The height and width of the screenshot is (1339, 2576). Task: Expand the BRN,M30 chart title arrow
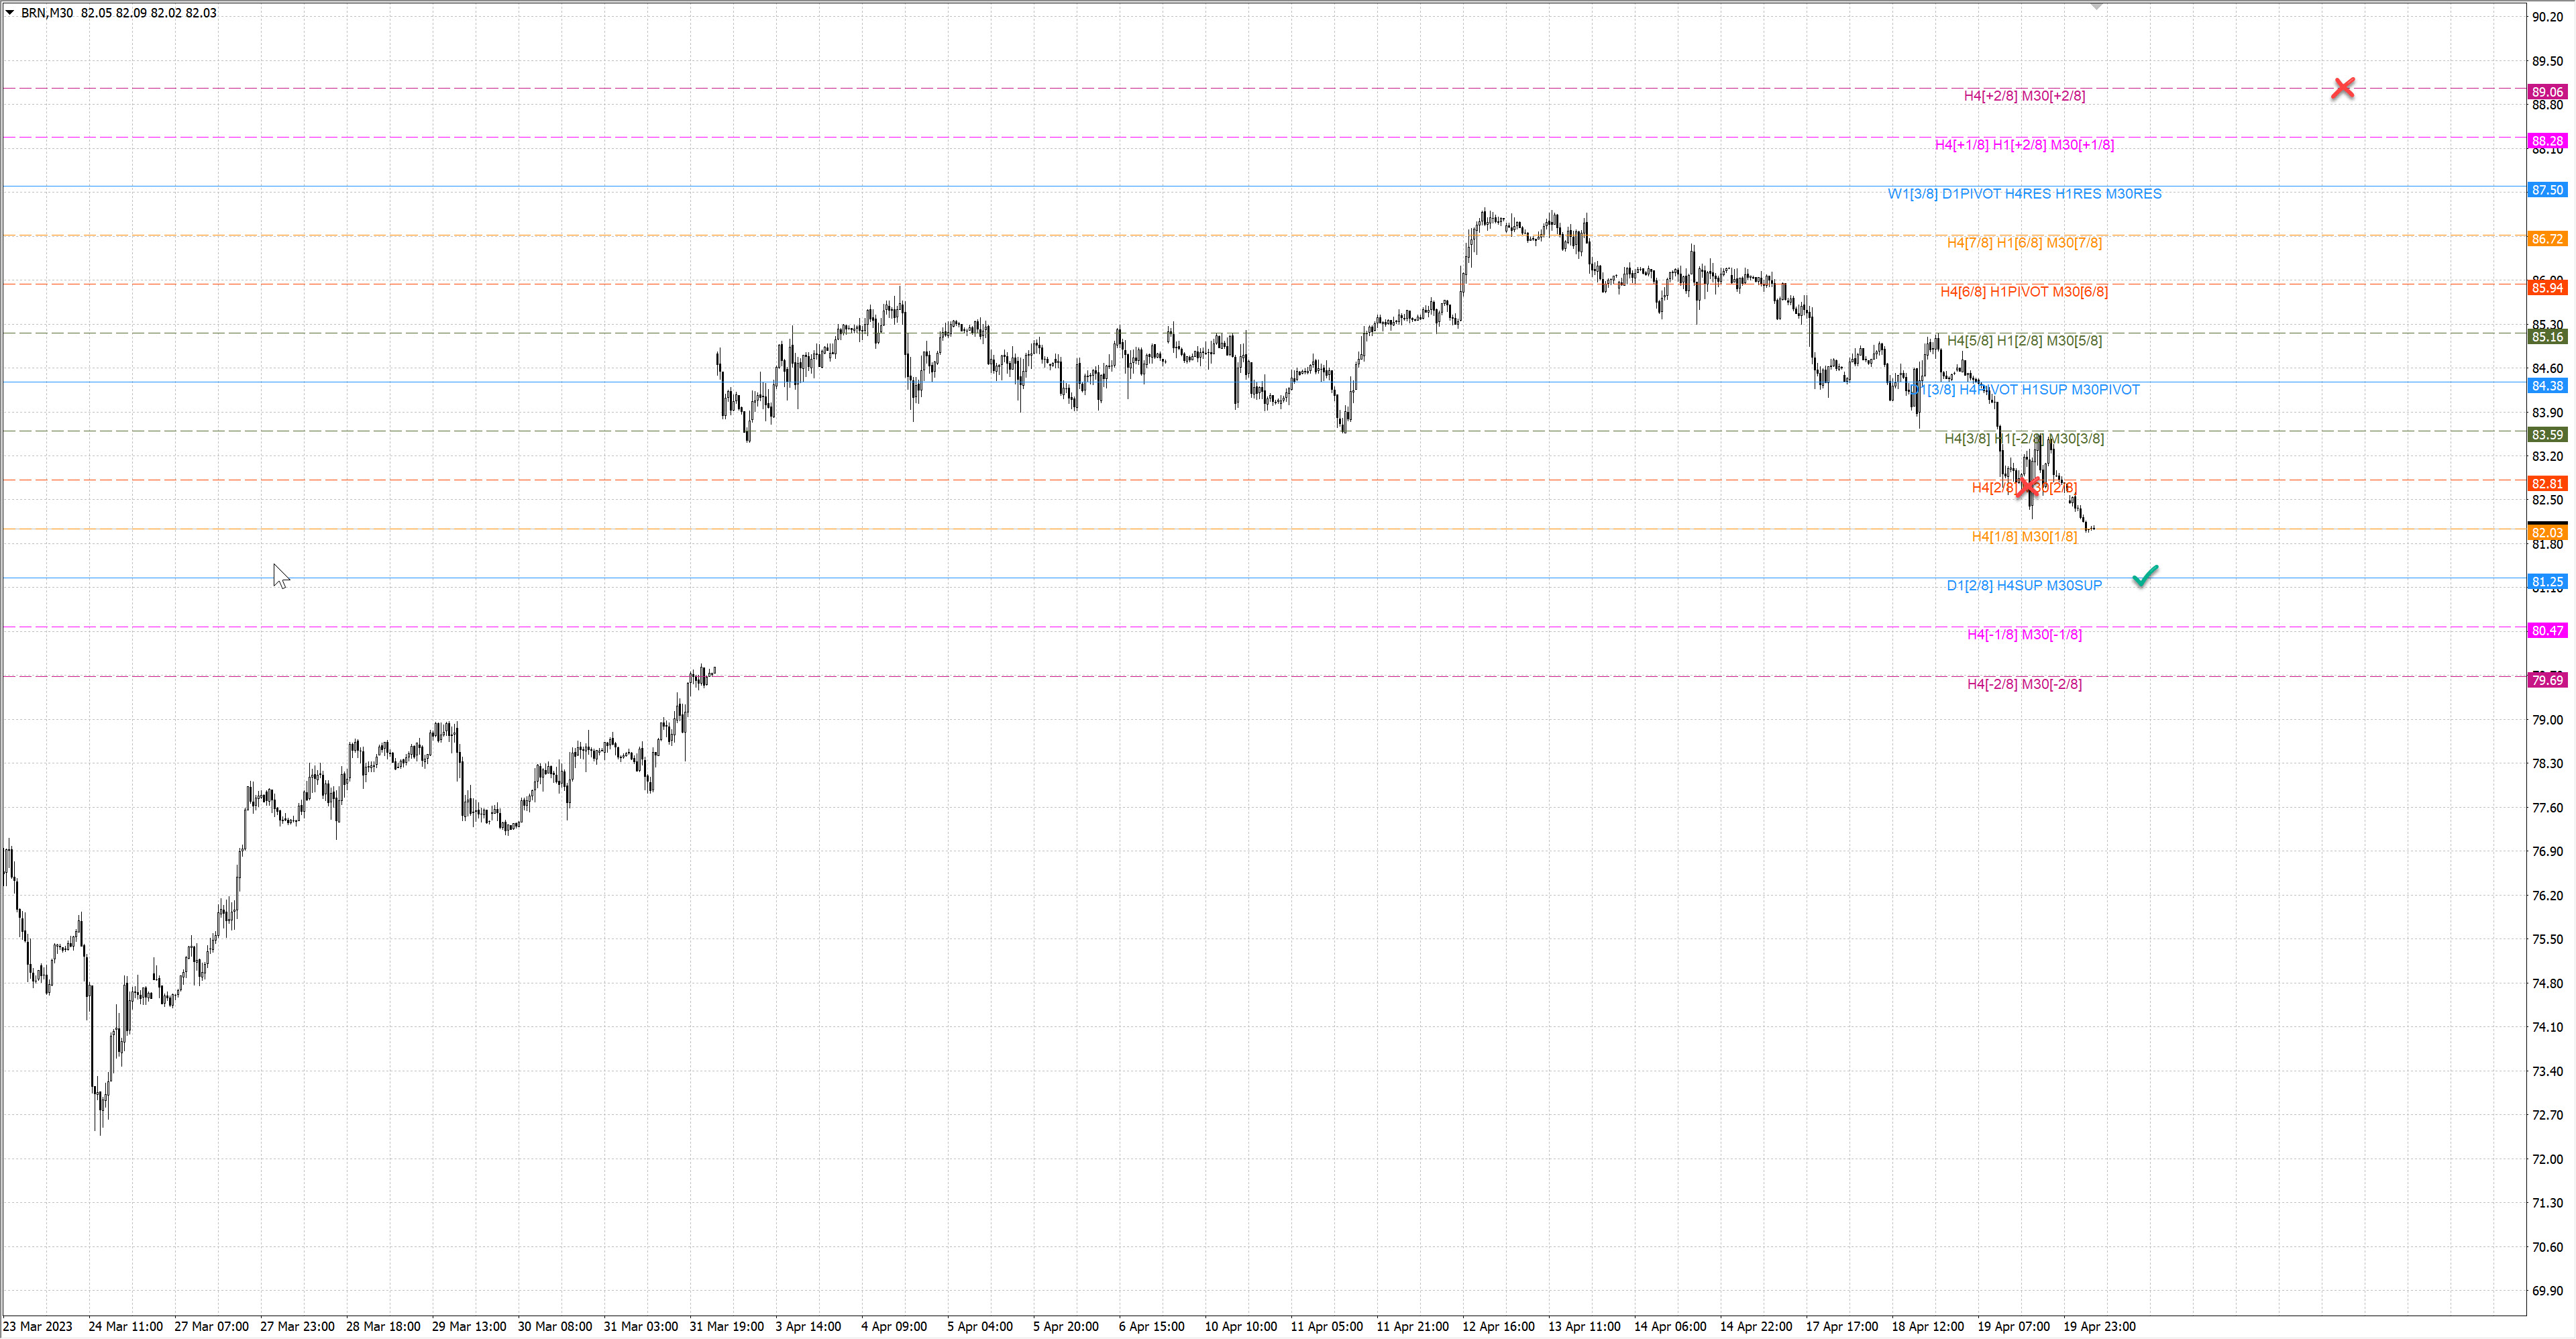[10, 13]
